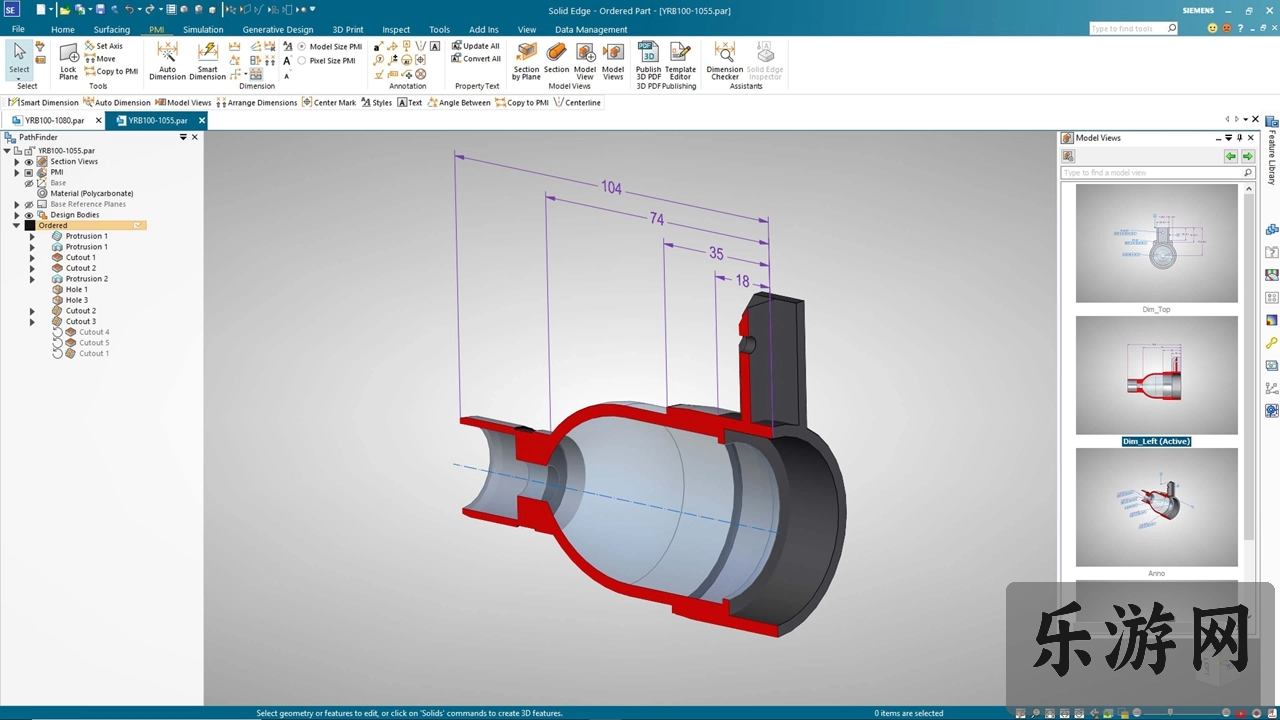This screenshot has height=720, width=1280.
Task: Click Styles in the command bar
Action: (x=376, y=102)
